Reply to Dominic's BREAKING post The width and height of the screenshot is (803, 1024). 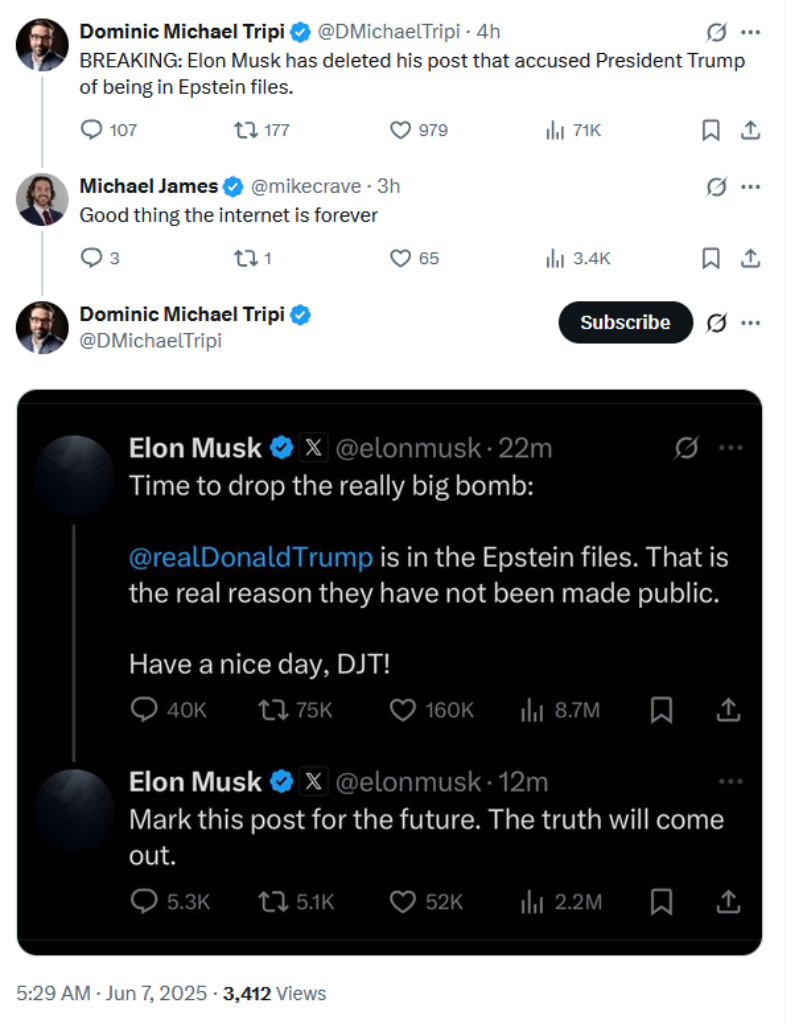[91, 130]
